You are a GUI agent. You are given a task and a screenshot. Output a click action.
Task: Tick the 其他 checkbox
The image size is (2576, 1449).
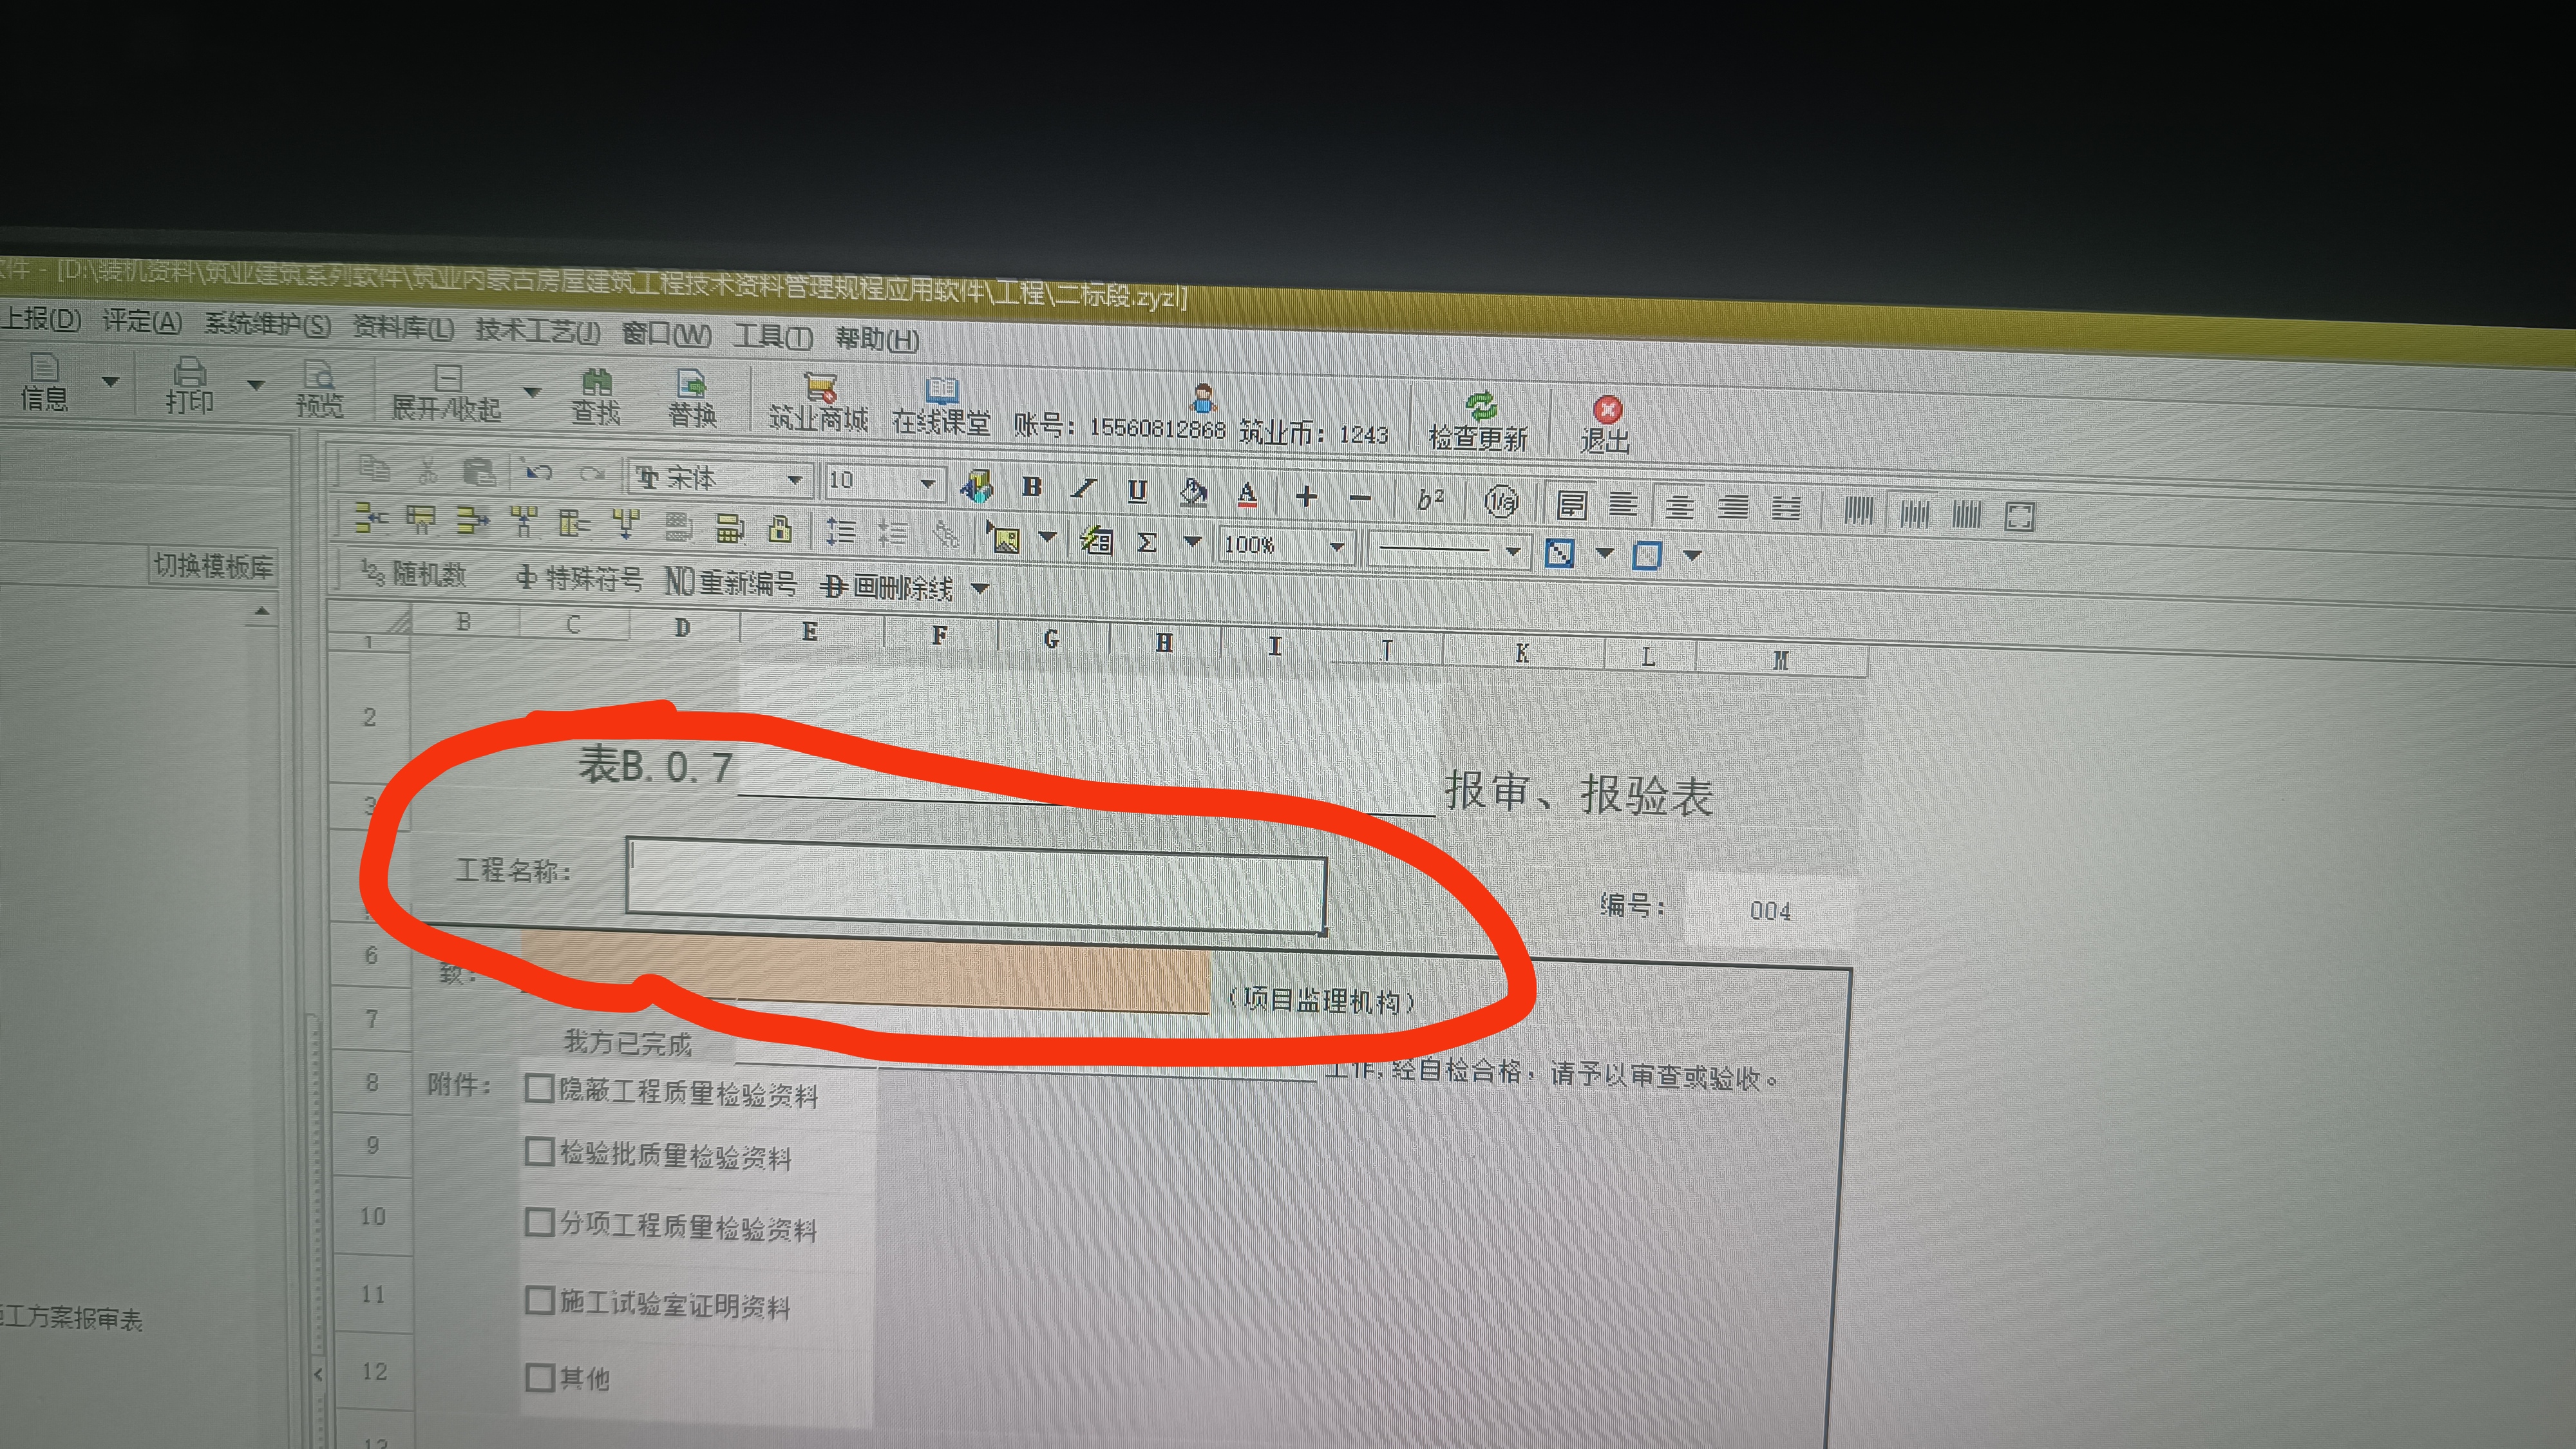point(540,1377)
